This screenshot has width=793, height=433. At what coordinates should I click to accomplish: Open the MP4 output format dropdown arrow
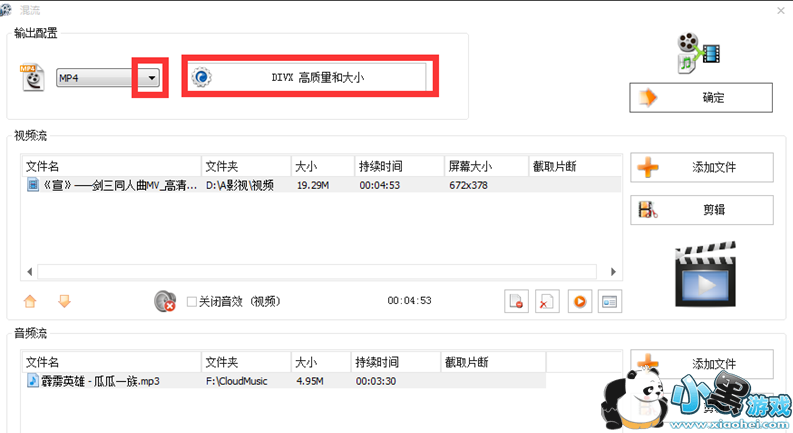click(x=151, y=78)
